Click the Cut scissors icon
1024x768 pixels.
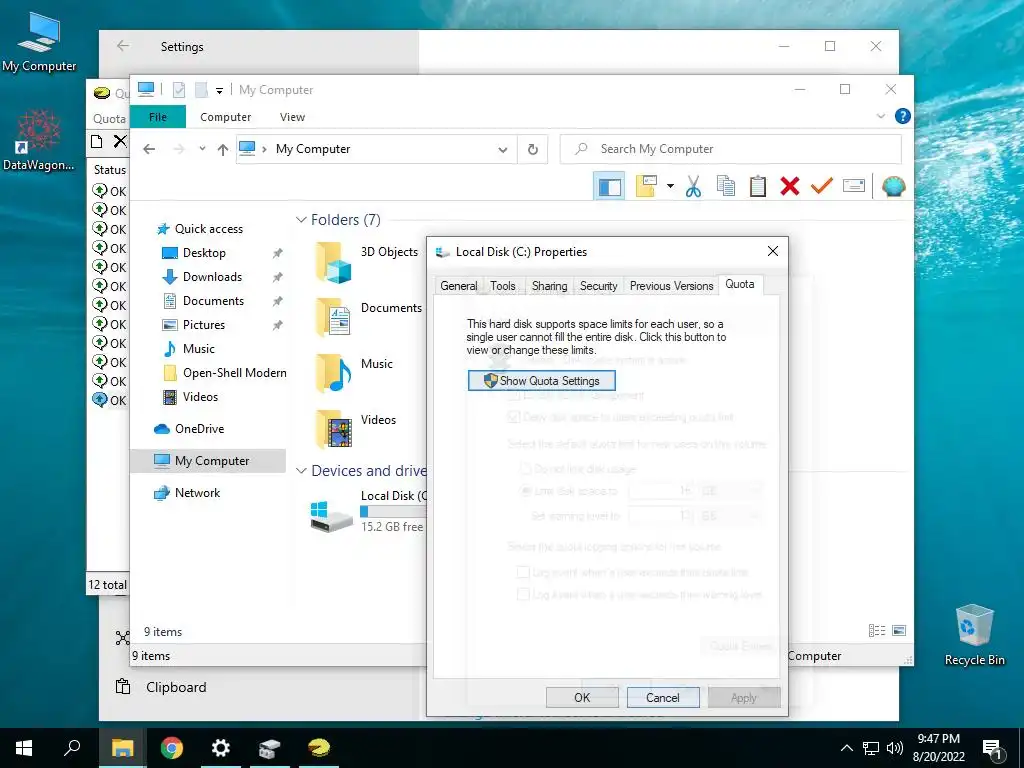(x=693, y=186)
